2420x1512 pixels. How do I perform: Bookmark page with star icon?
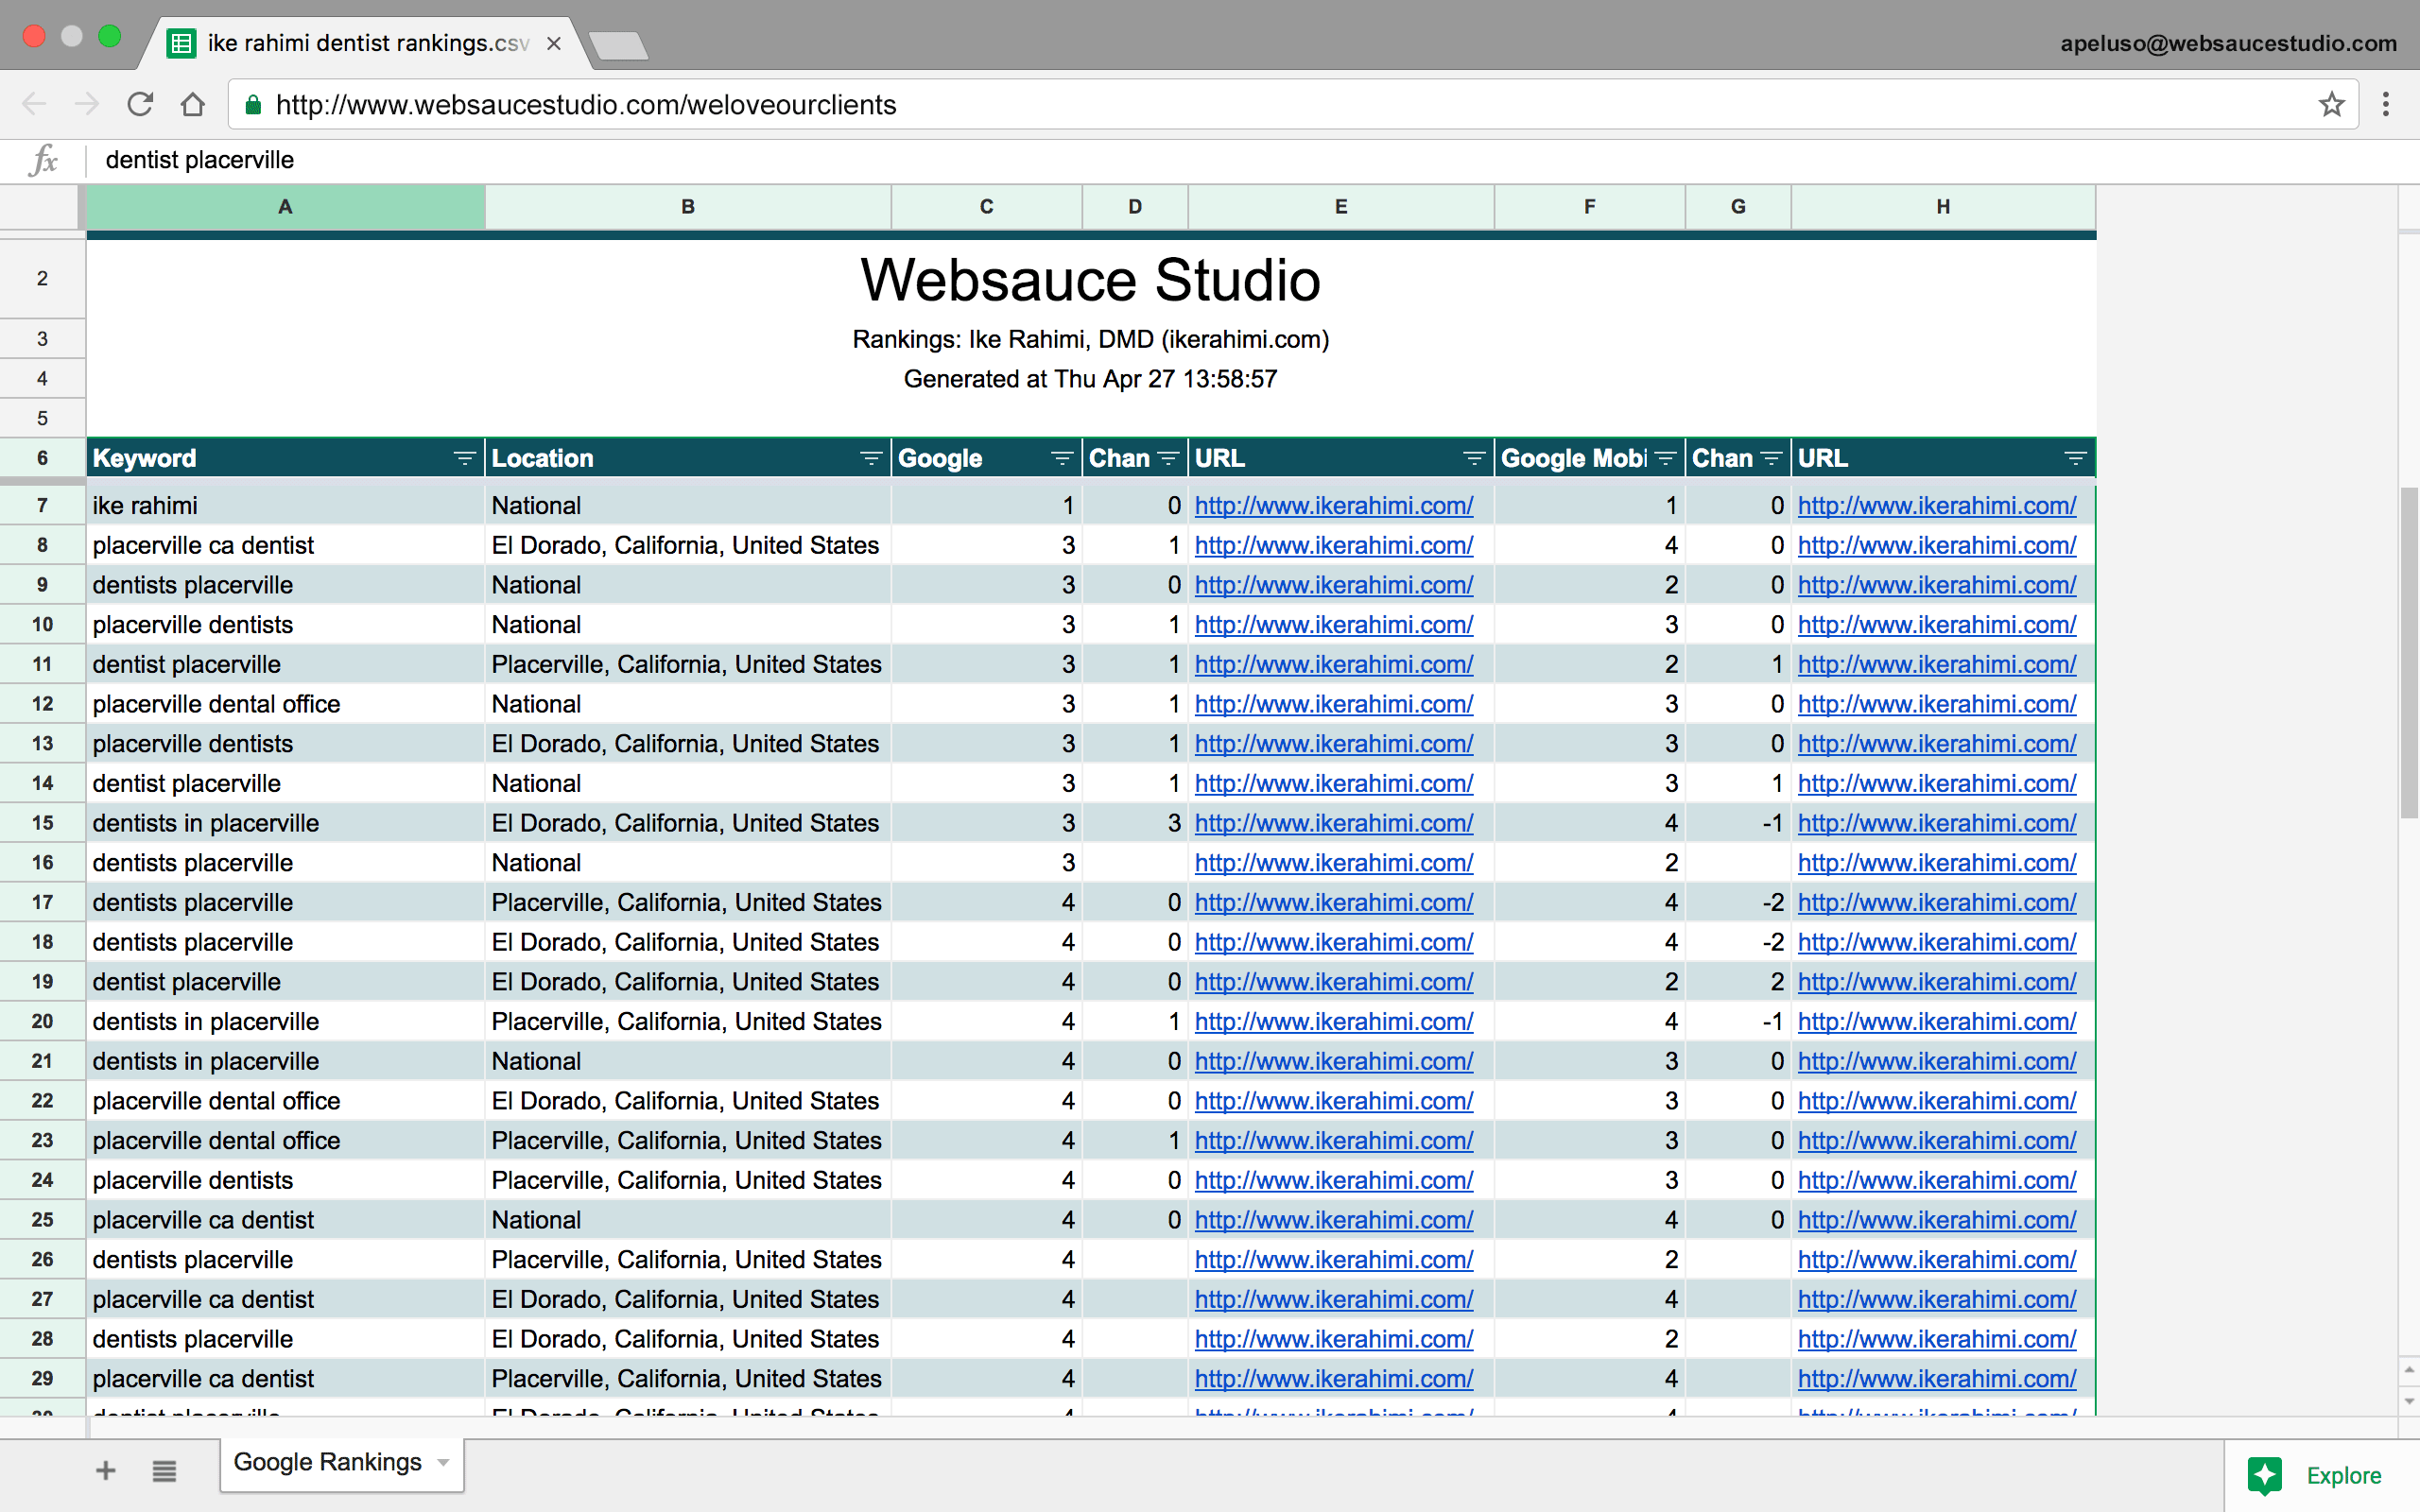coord(2331,104)
